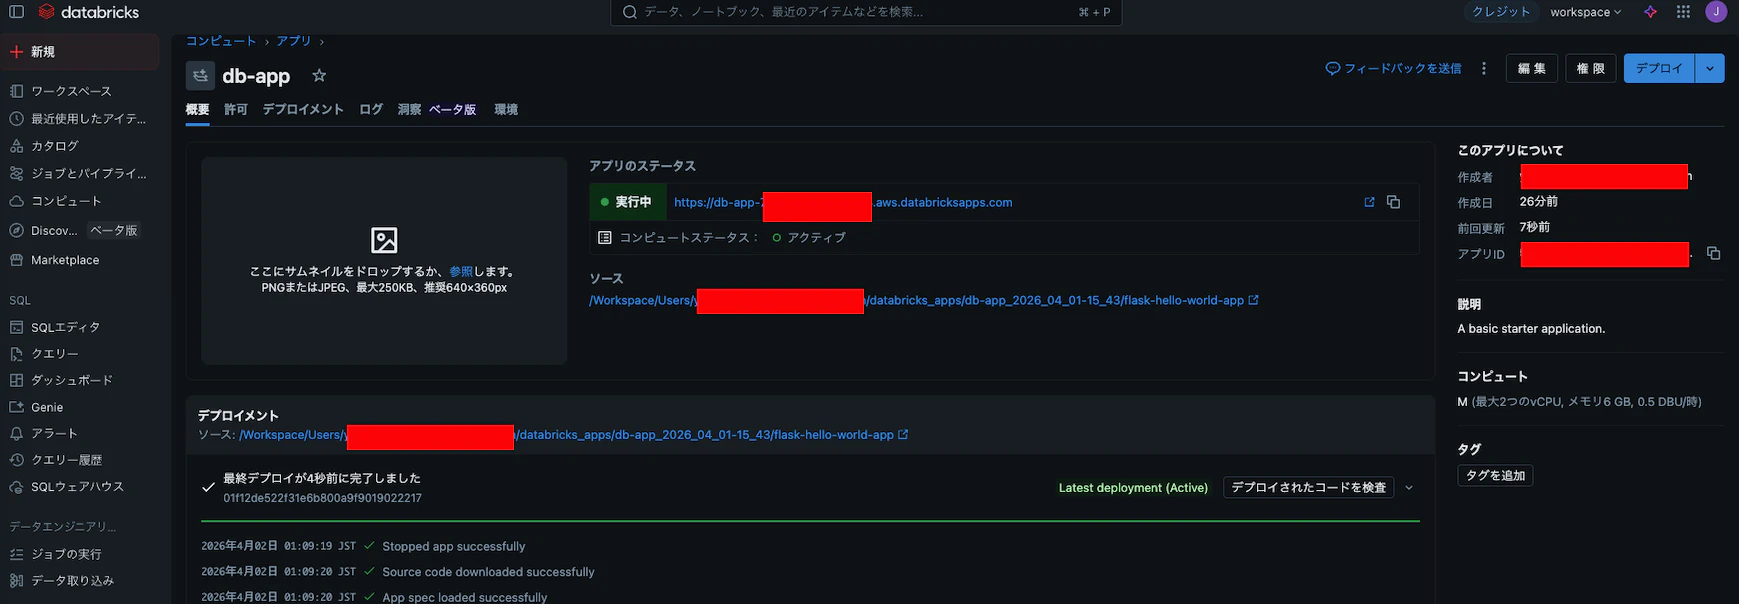This screenshot has height=604, width=1739.
Task: Click the 編集 button
Action: pos(1532,68)
